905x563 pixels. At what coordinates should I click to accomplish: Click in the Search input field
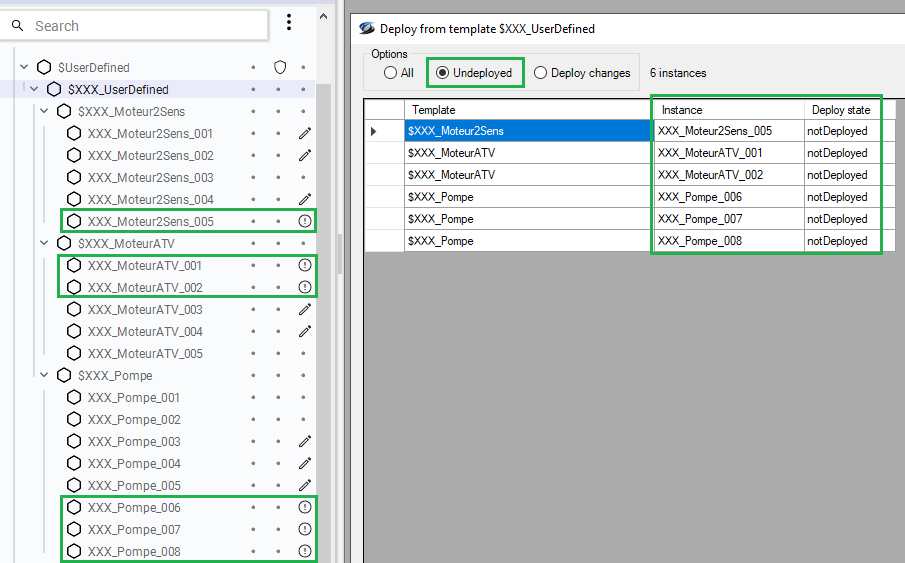pyautogui.click(x=145, y=26)
